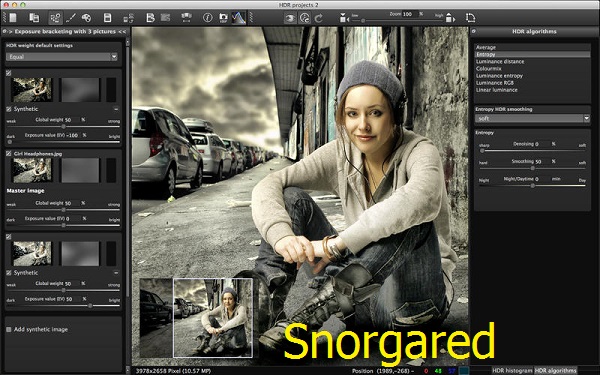Click the zoom high-end icon
This screenshot has width=600, height=375.
pyautogui.click(x=450, y=18)
